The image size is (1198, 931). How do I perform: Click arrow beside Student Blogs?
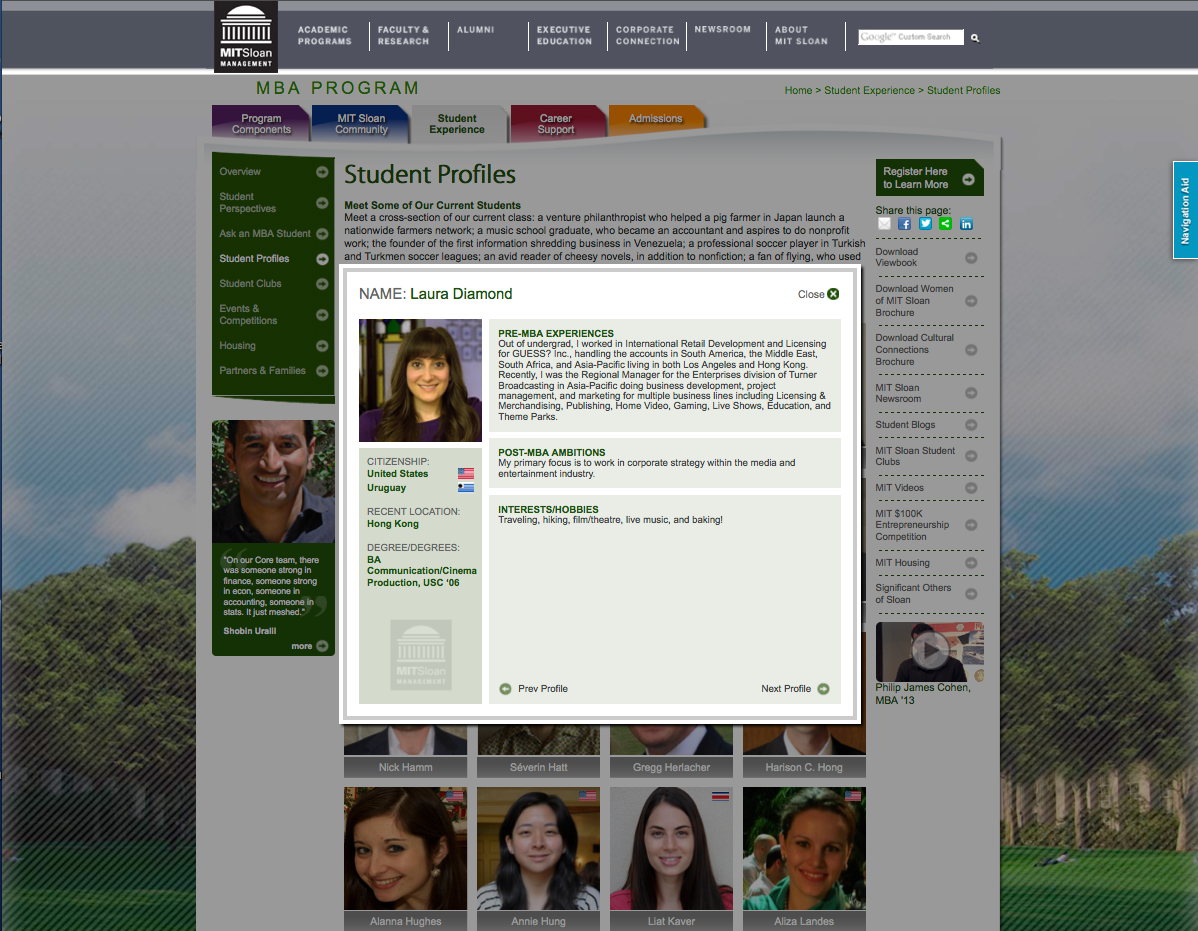(971, 425)
